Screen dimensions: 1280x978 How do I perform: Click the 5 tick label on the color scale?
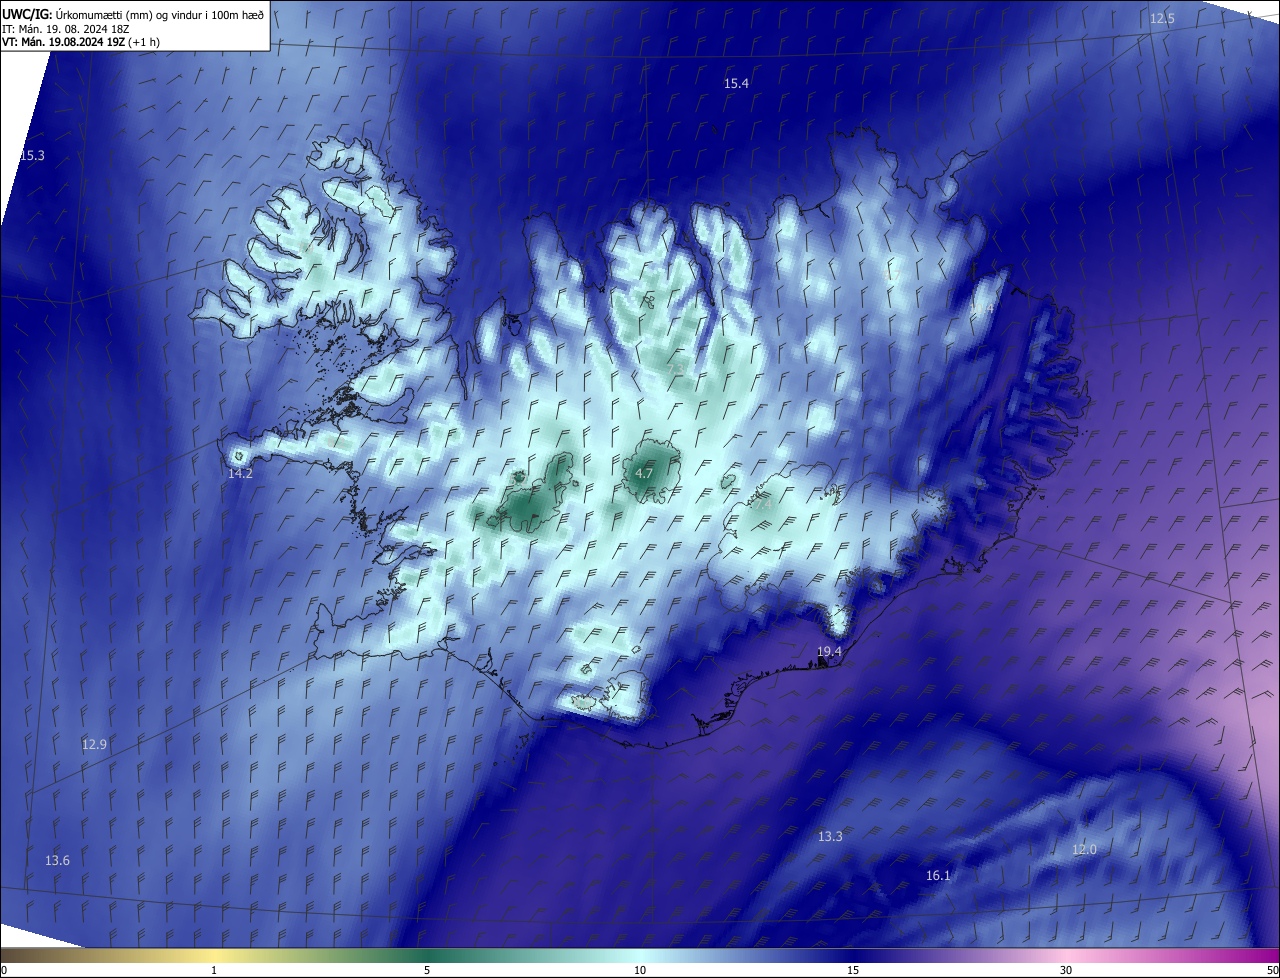point(427,971)
